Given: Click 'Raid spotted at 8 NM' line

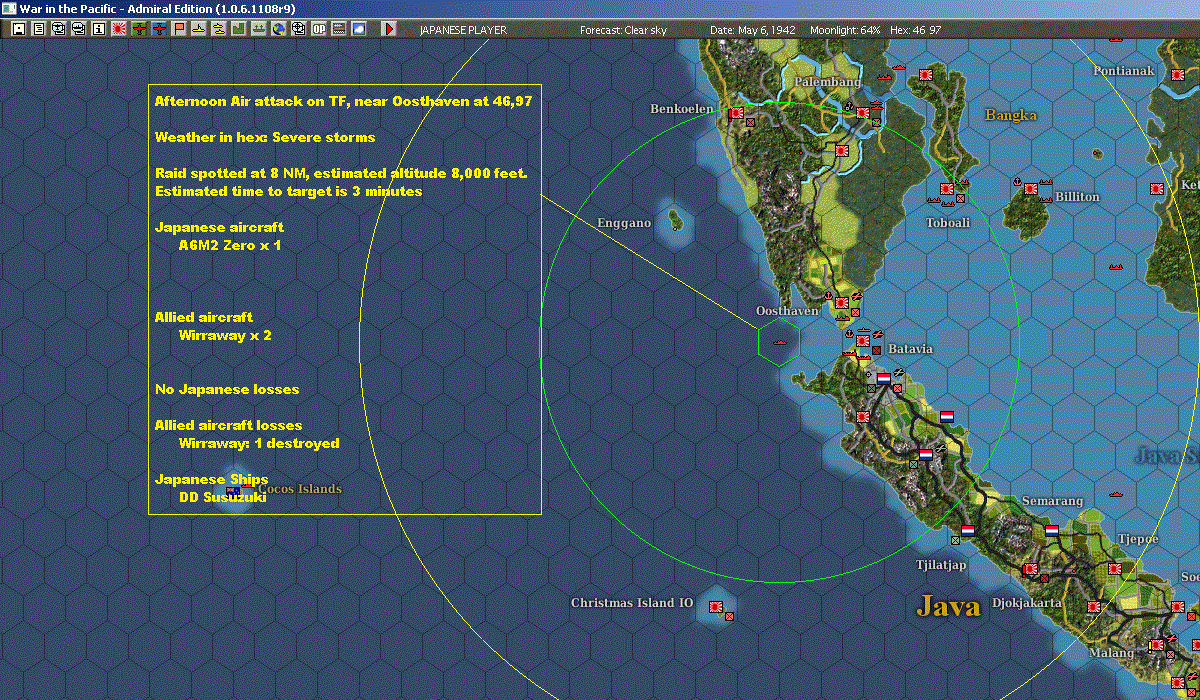Looking at the screenshot, I should point(341,173).
